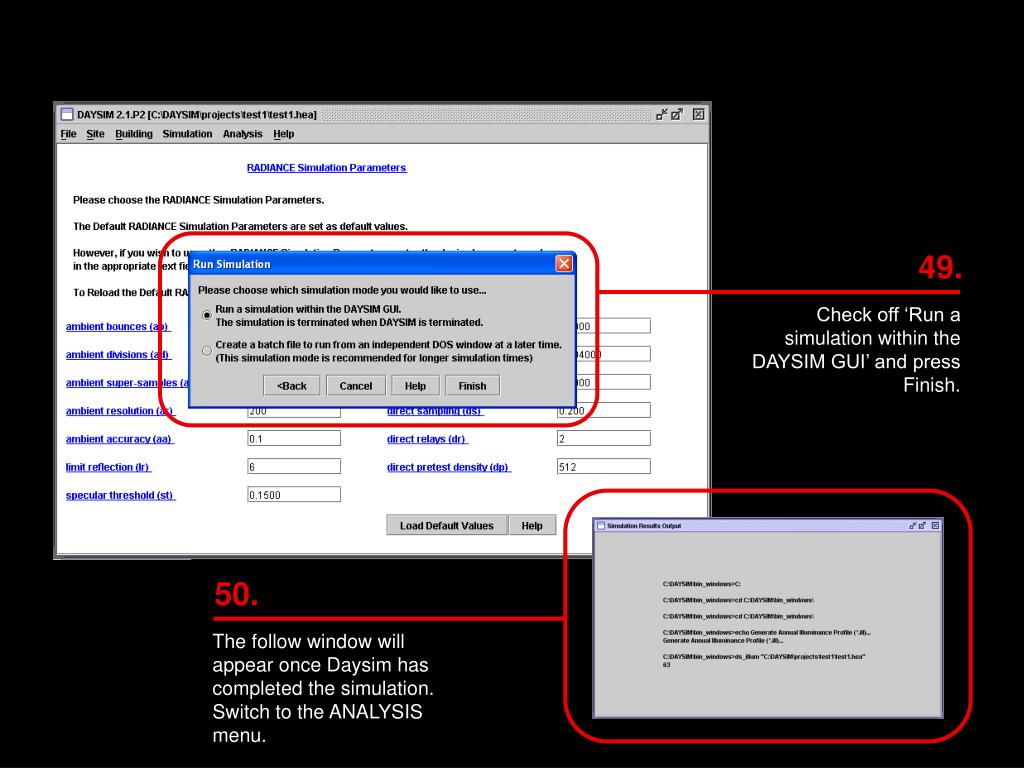Open the Site menu

coord(95,134)
